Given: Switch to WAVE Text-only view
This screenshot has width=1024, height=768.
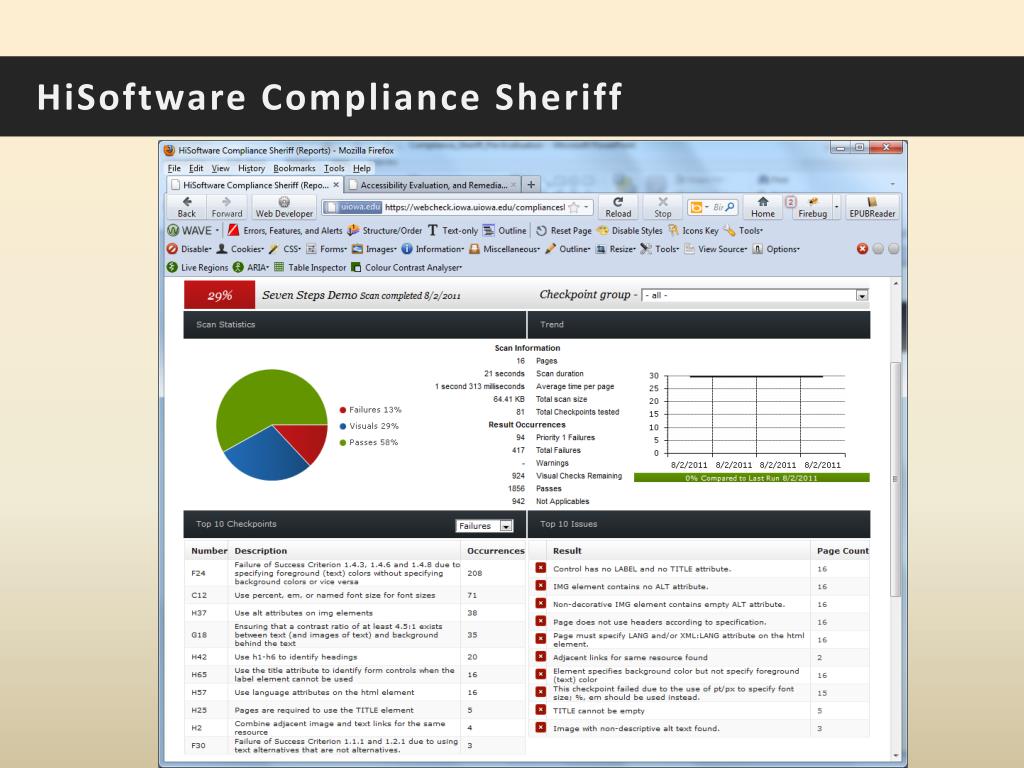Looking at the screenshot, I should [x=453, y=231].
